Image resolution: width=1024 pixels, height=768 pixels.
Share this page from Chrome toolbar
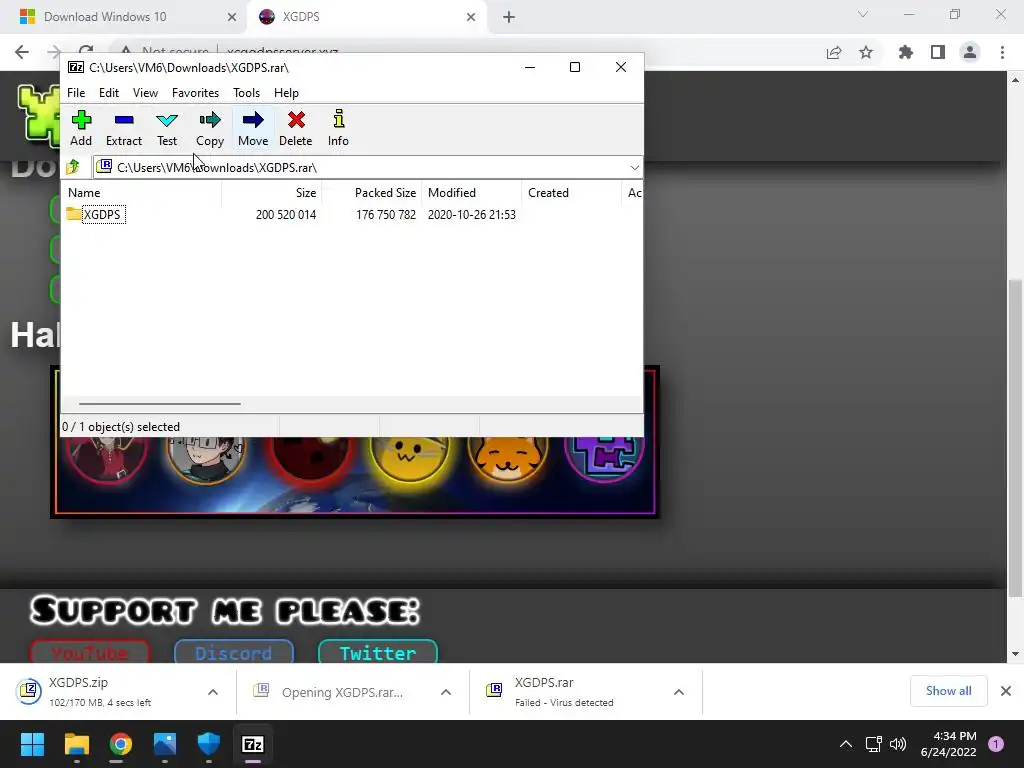point(834,52)
